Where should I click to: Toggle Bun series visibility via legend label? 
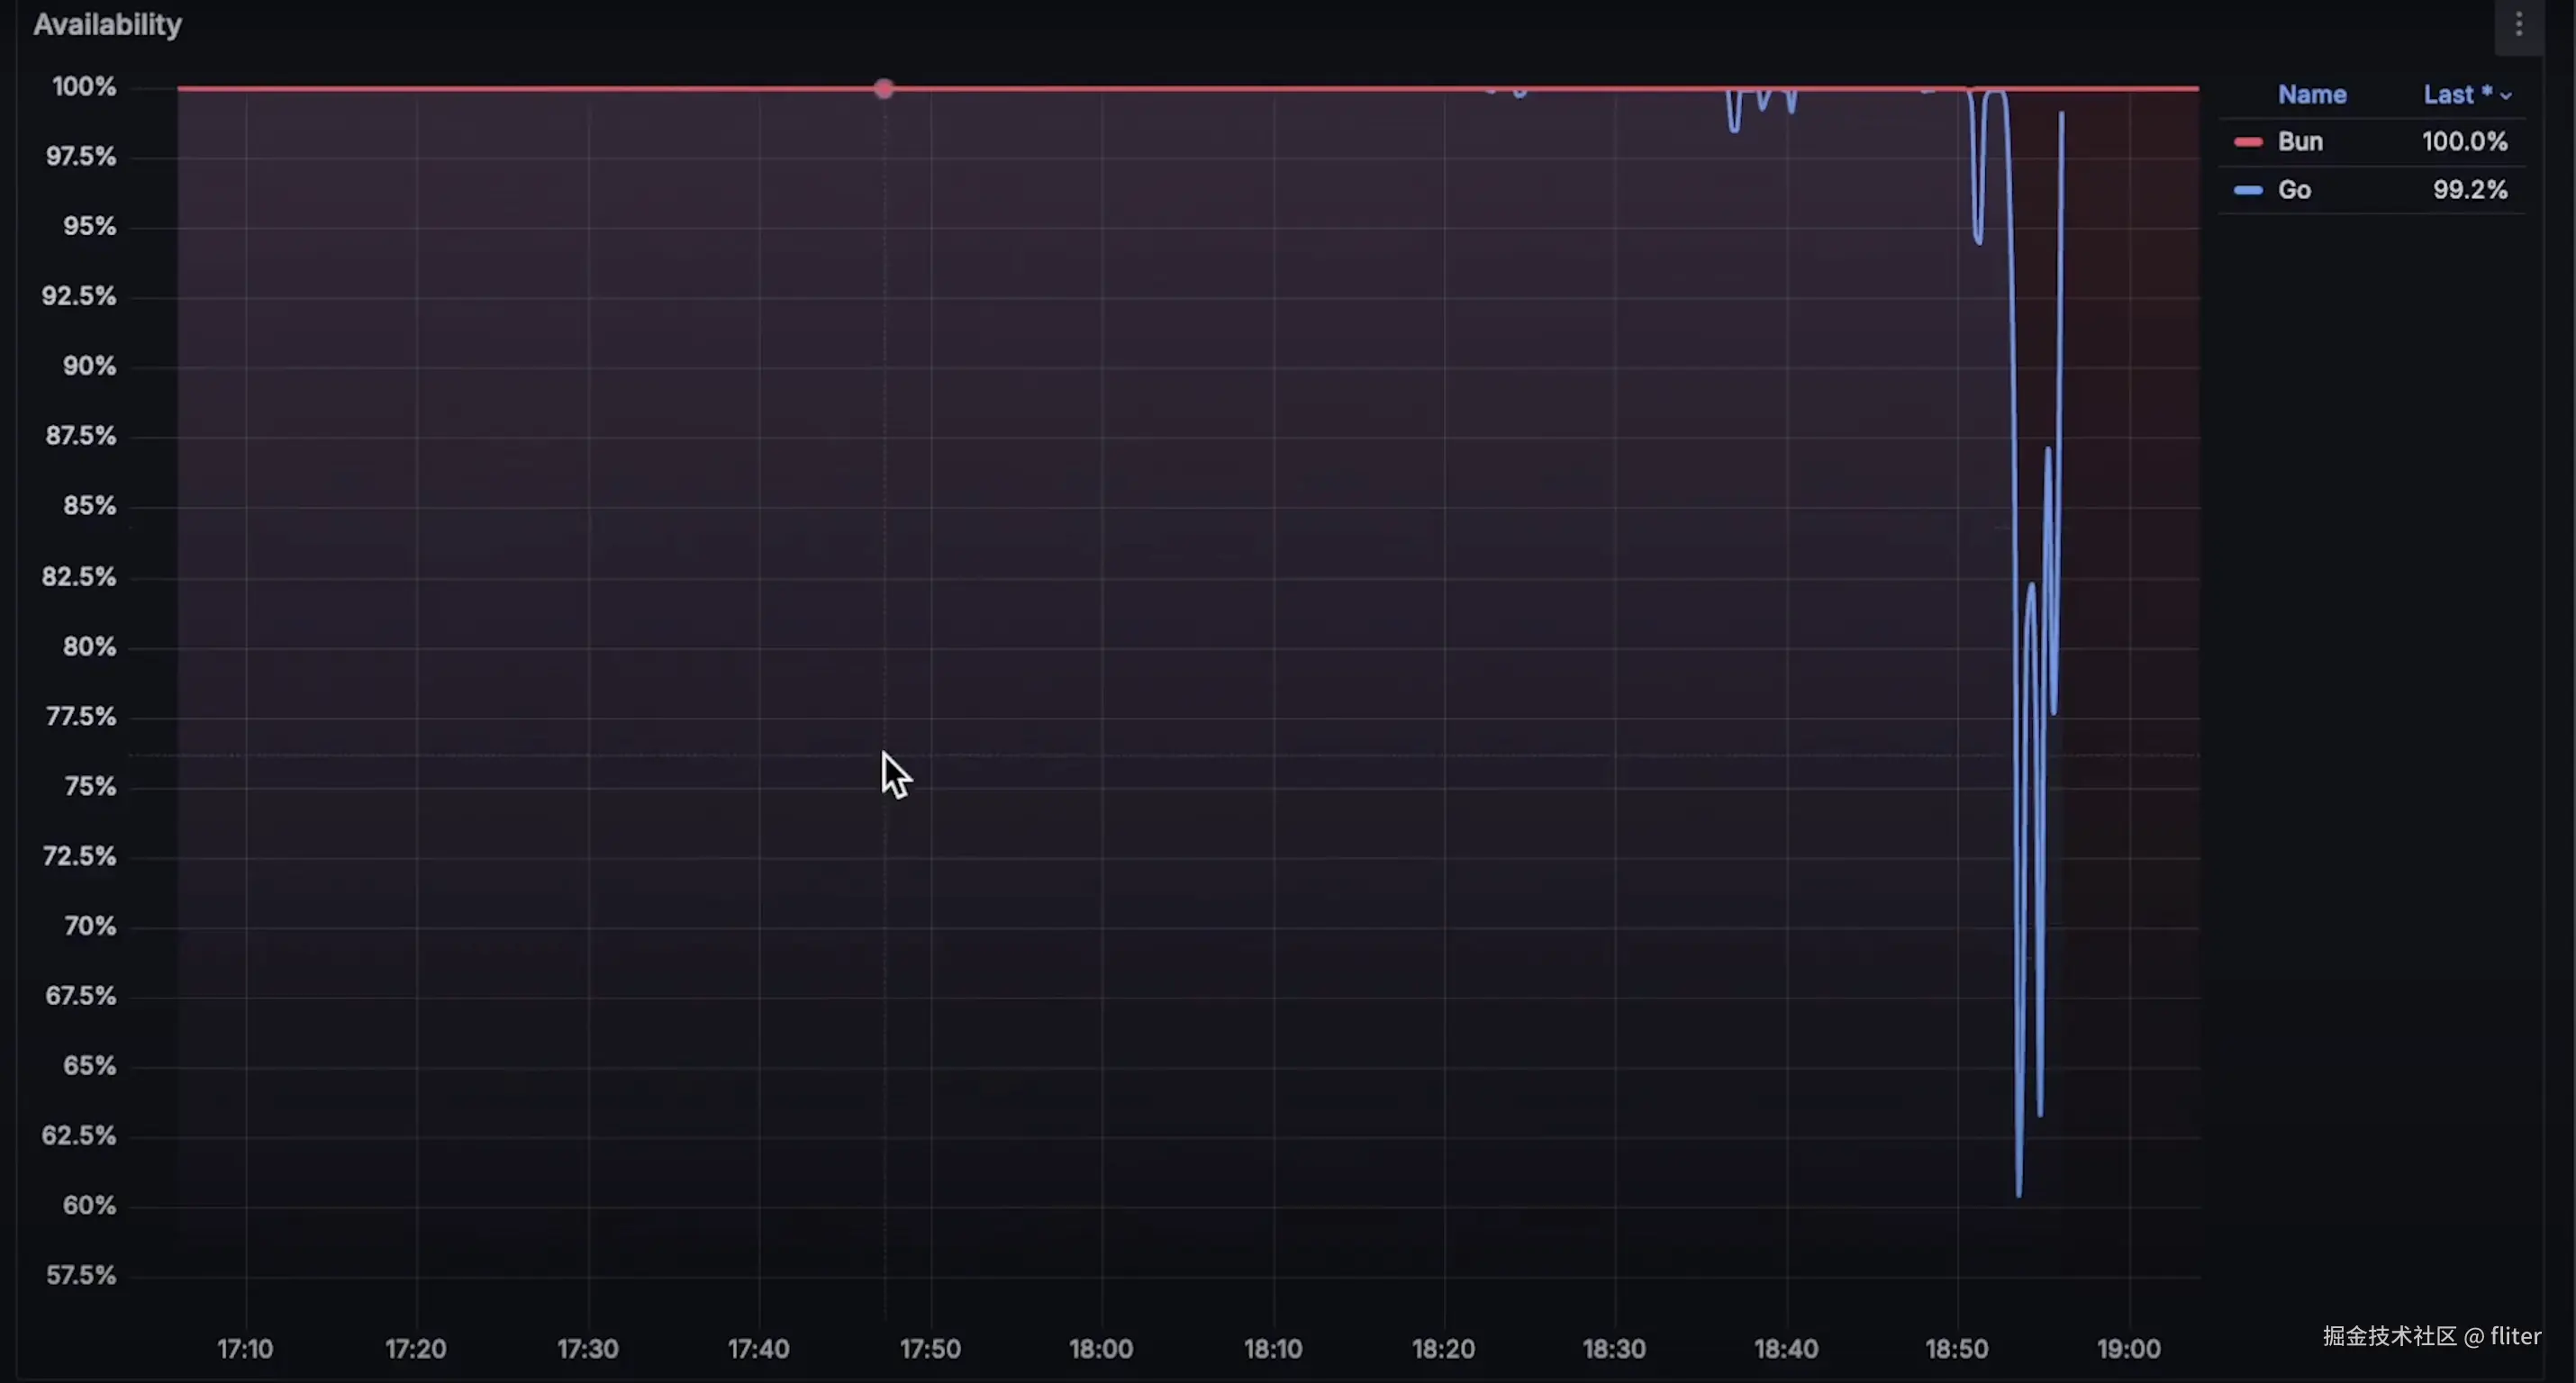(2299, 142)
